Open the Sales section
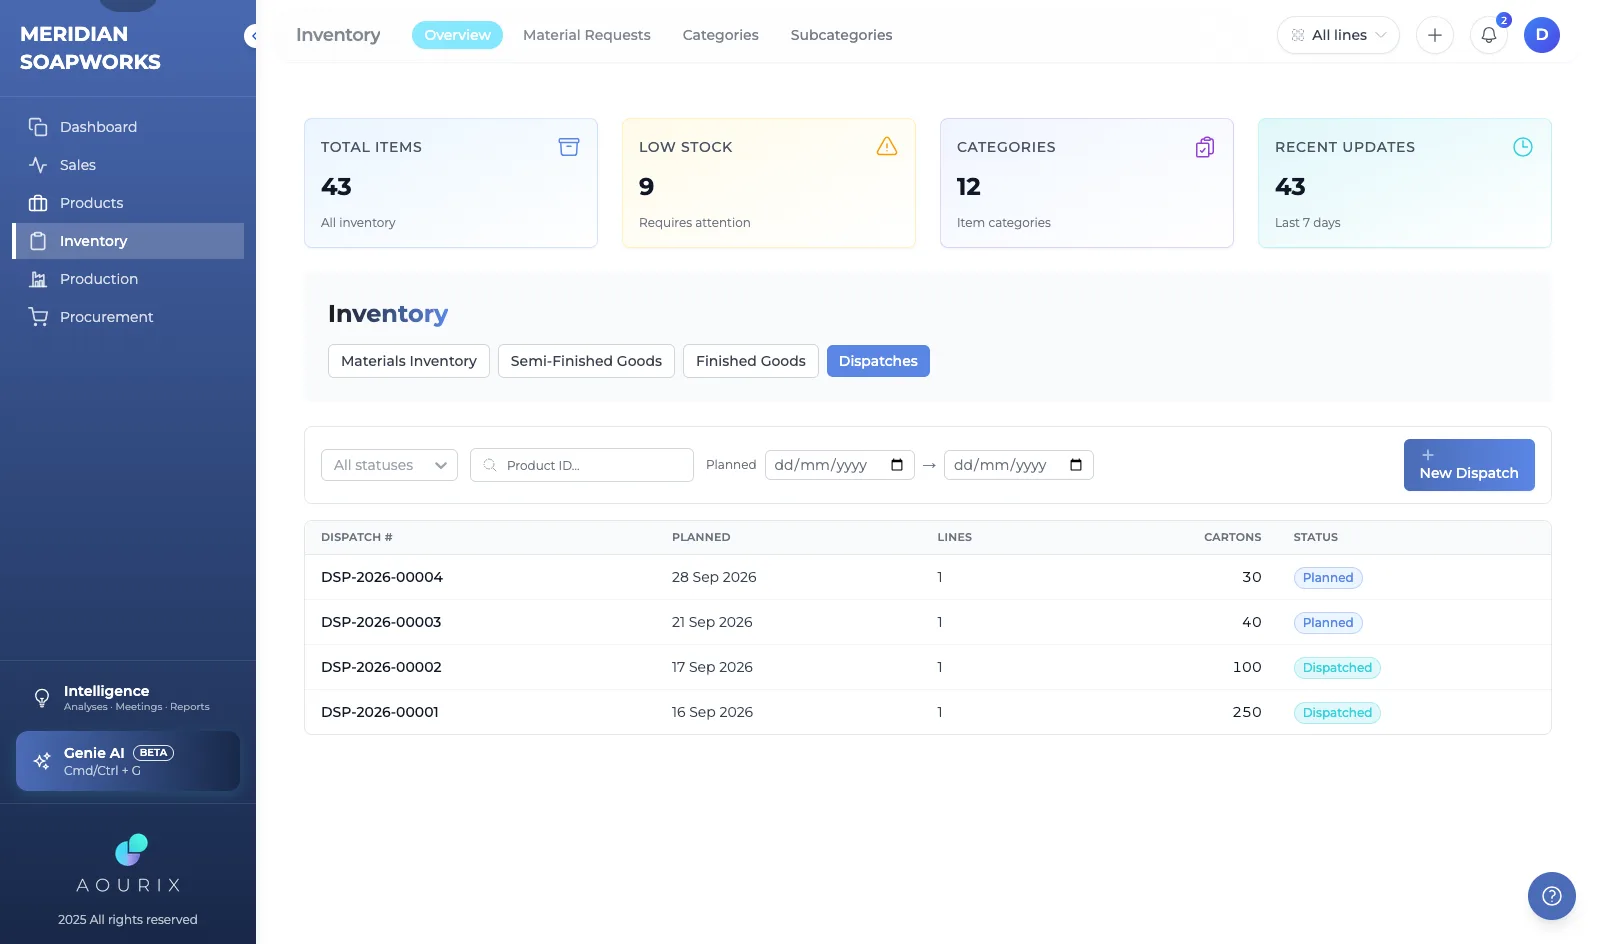This screenshot has height=944, width=1600. pyautogui.click(x=128, y=165)
